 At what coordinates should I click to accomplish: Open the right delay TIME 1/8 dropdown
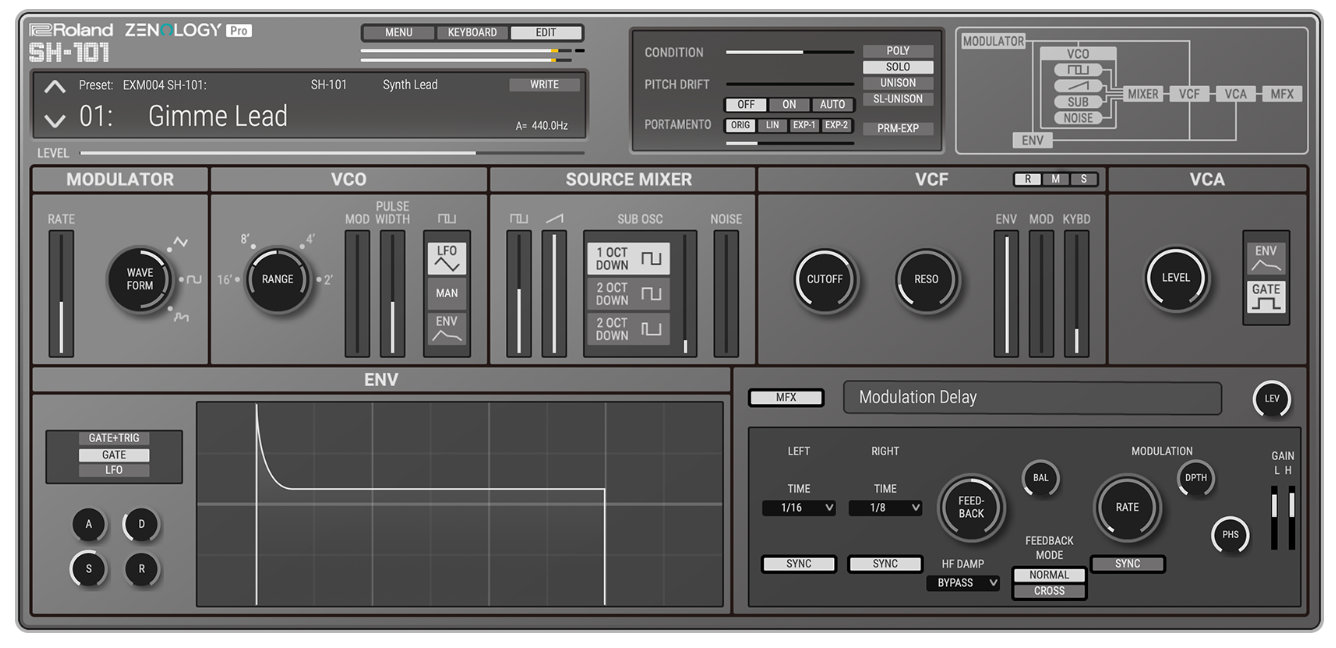click(x=885, y=508)
